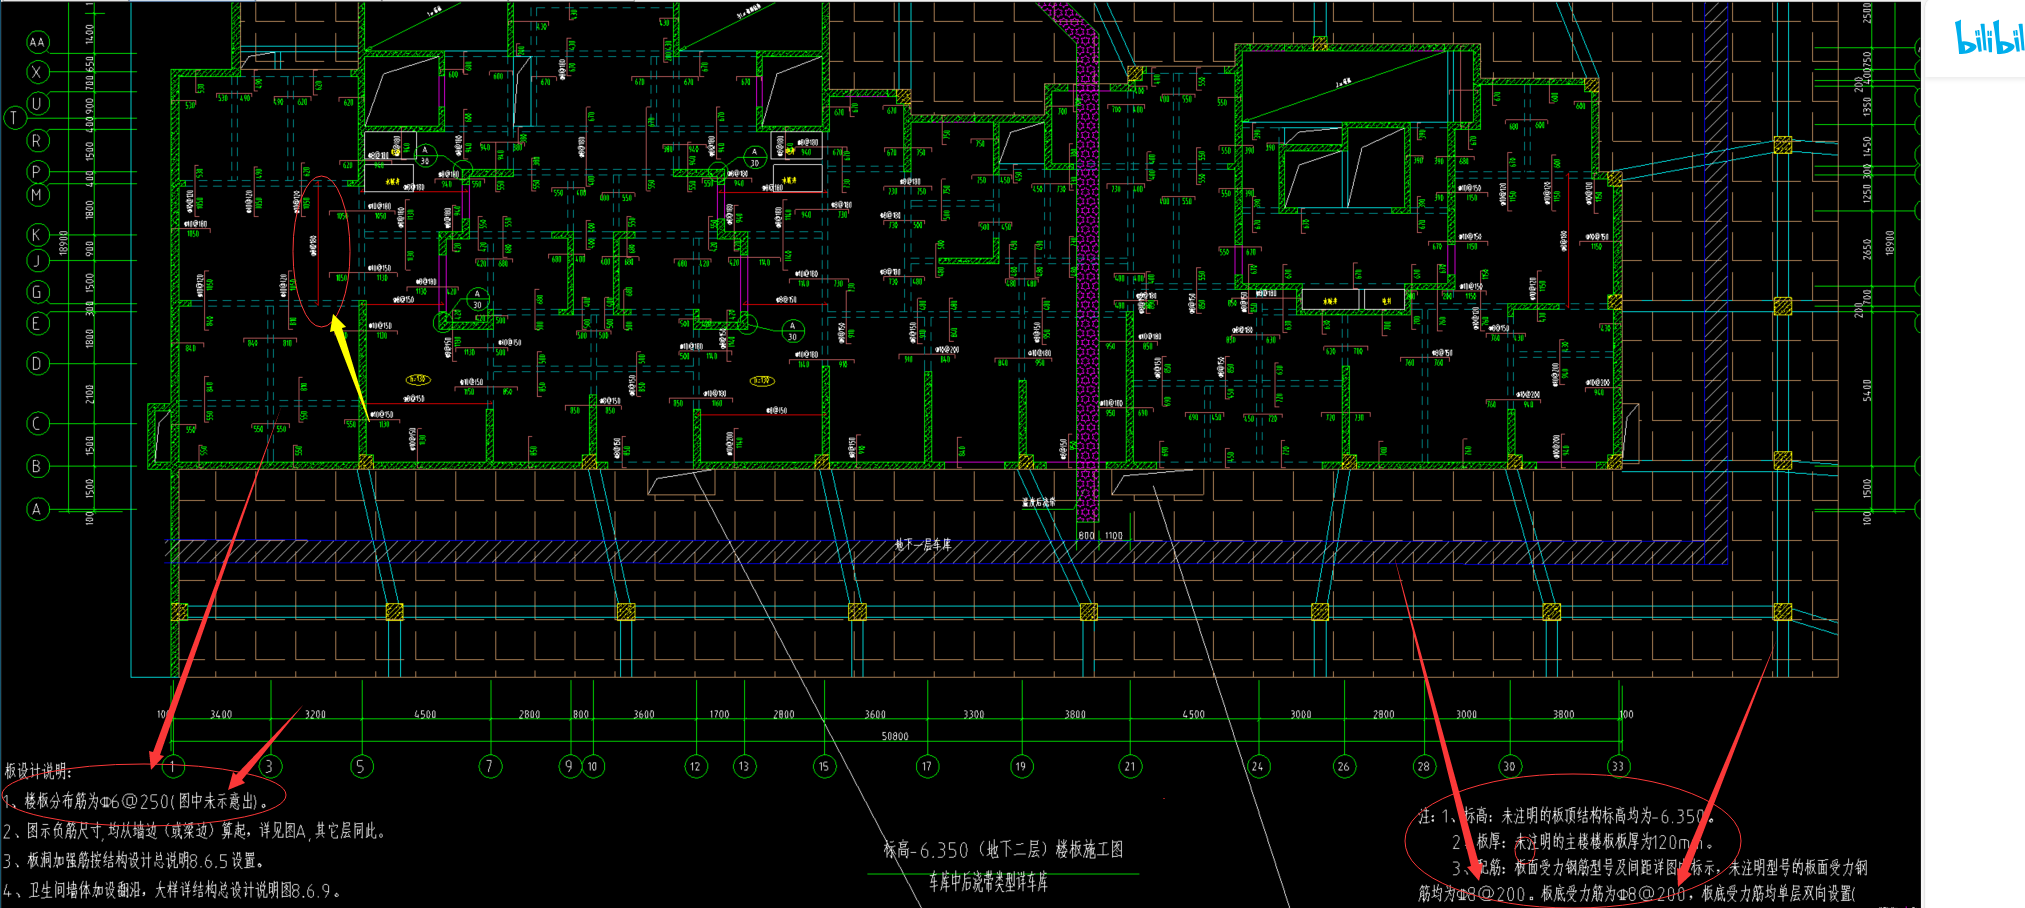The width and height of the screenshot is (2025, 908).
Task: Select grid axis bubble 26
Action: click(1343, 767)
